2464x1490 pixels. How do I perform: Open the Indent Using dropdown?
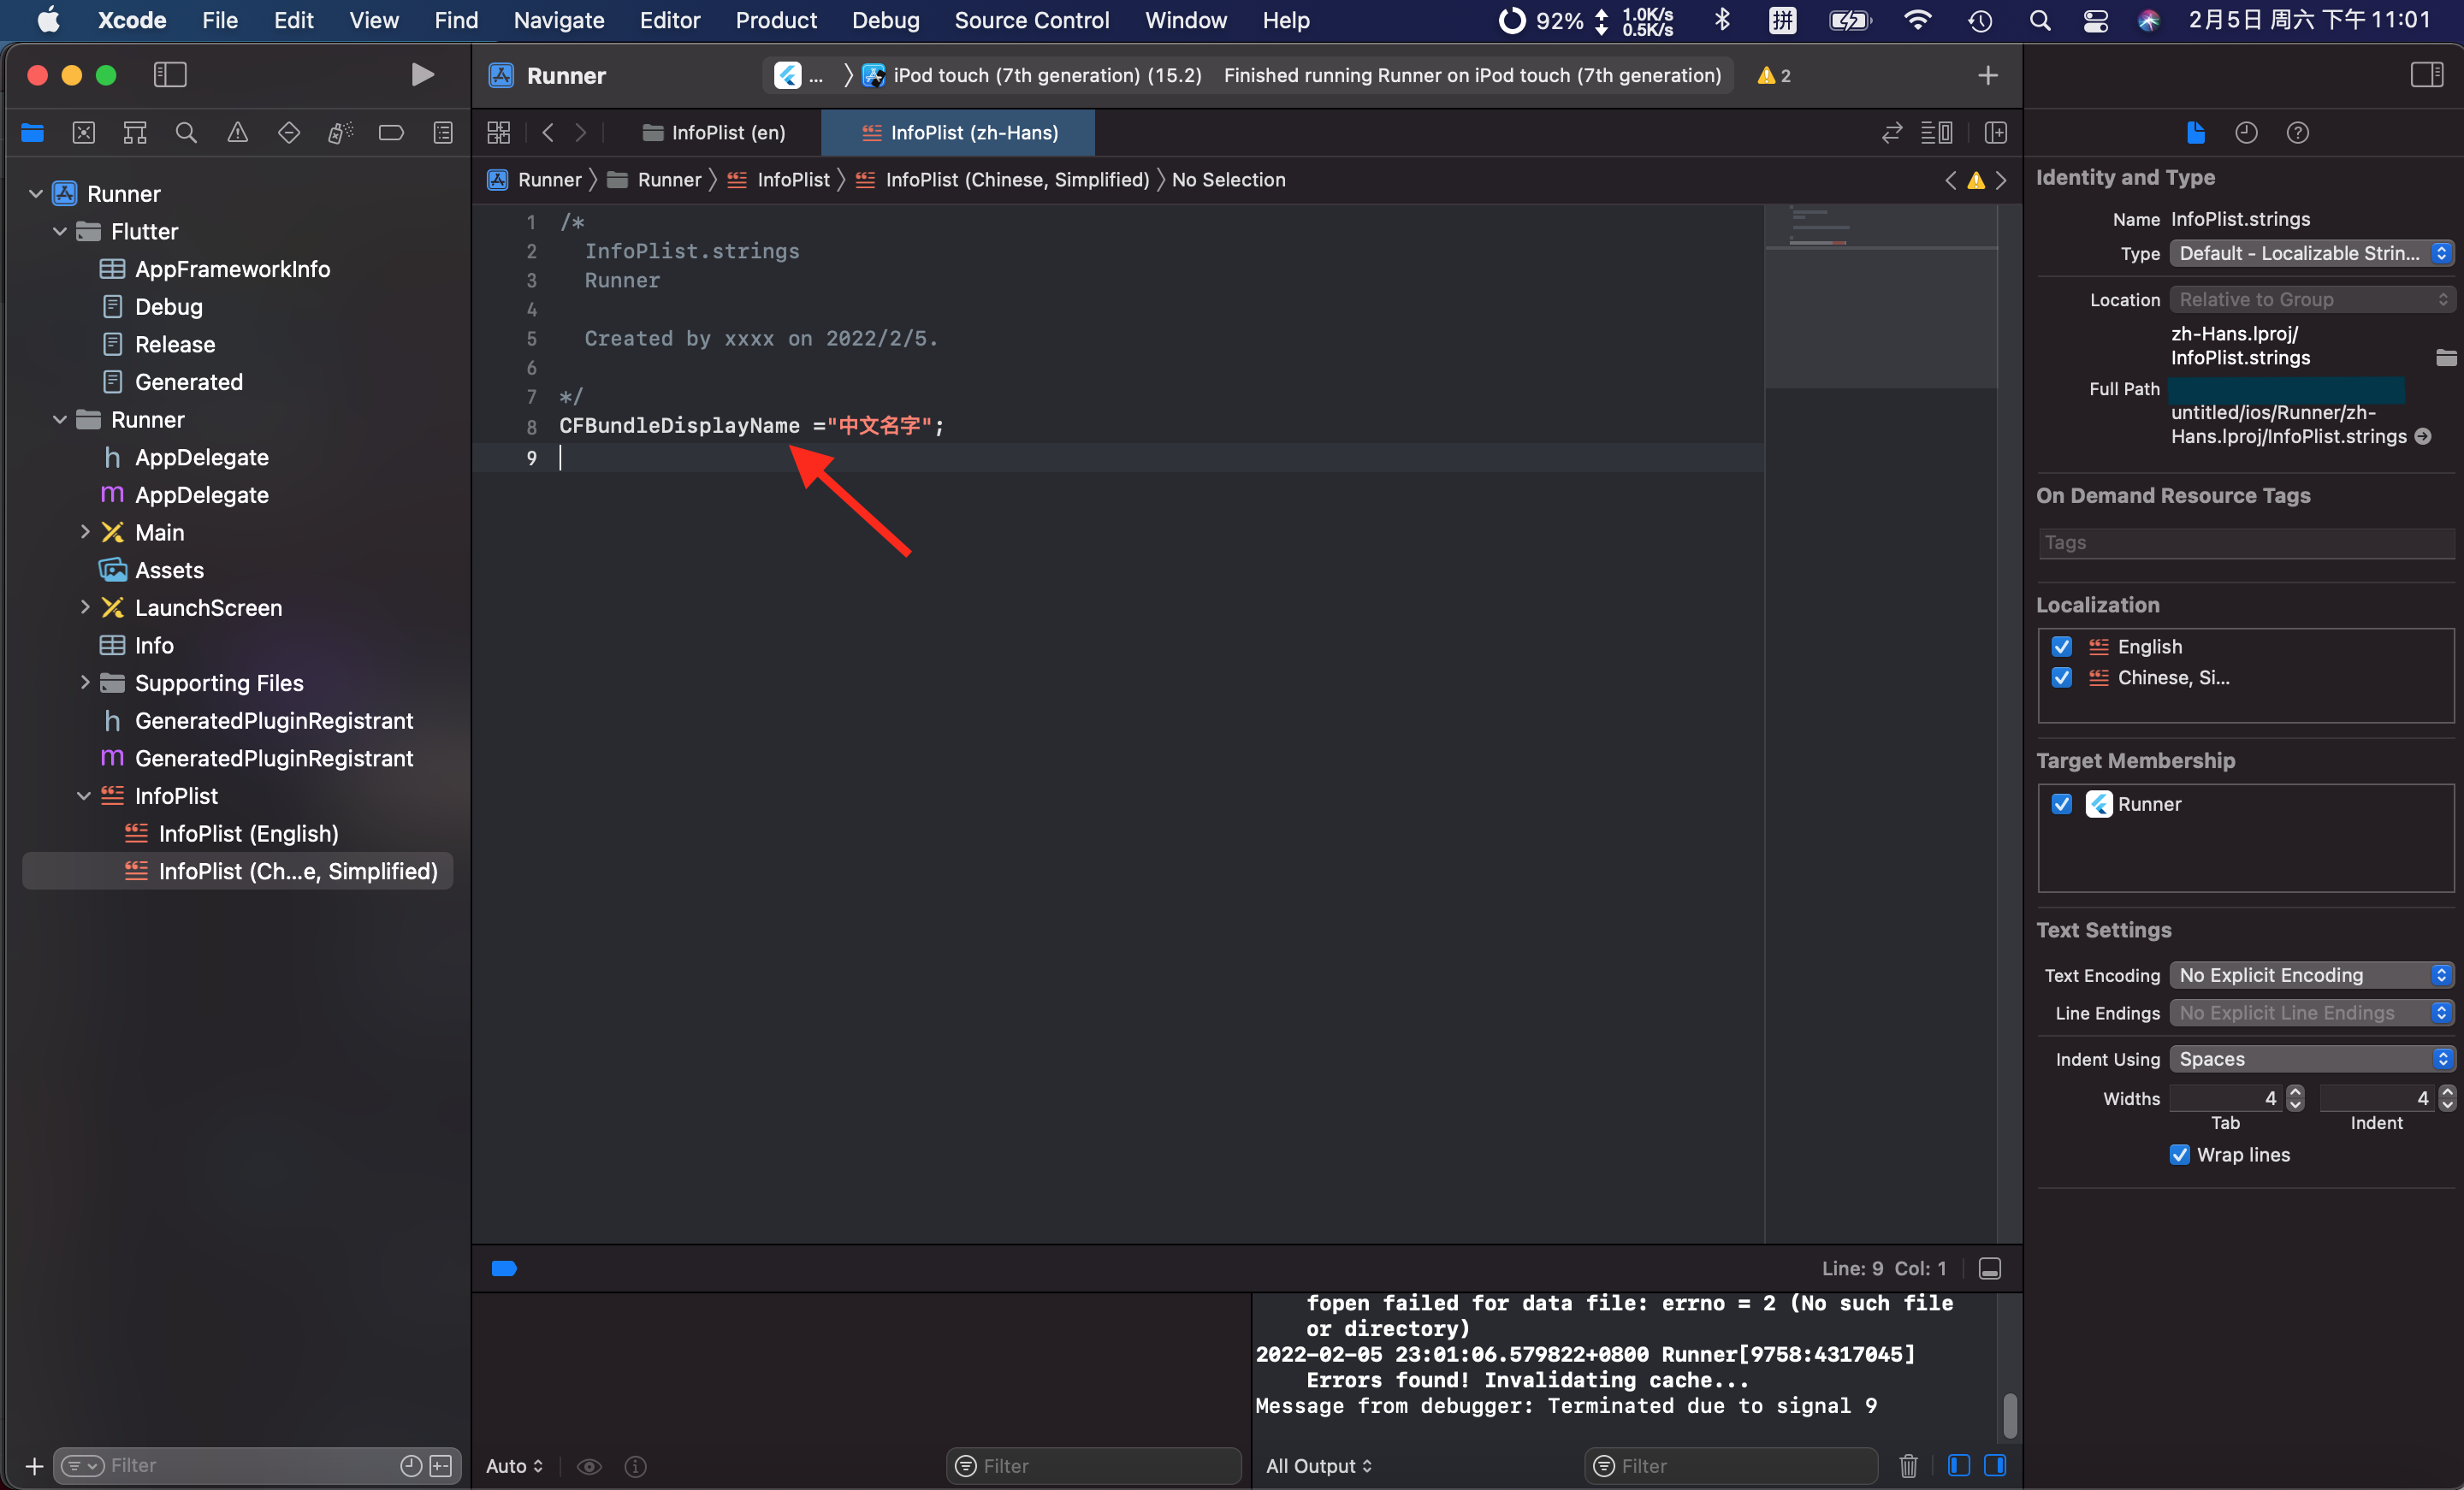pyautogui.click(x=2312, y=1058)
